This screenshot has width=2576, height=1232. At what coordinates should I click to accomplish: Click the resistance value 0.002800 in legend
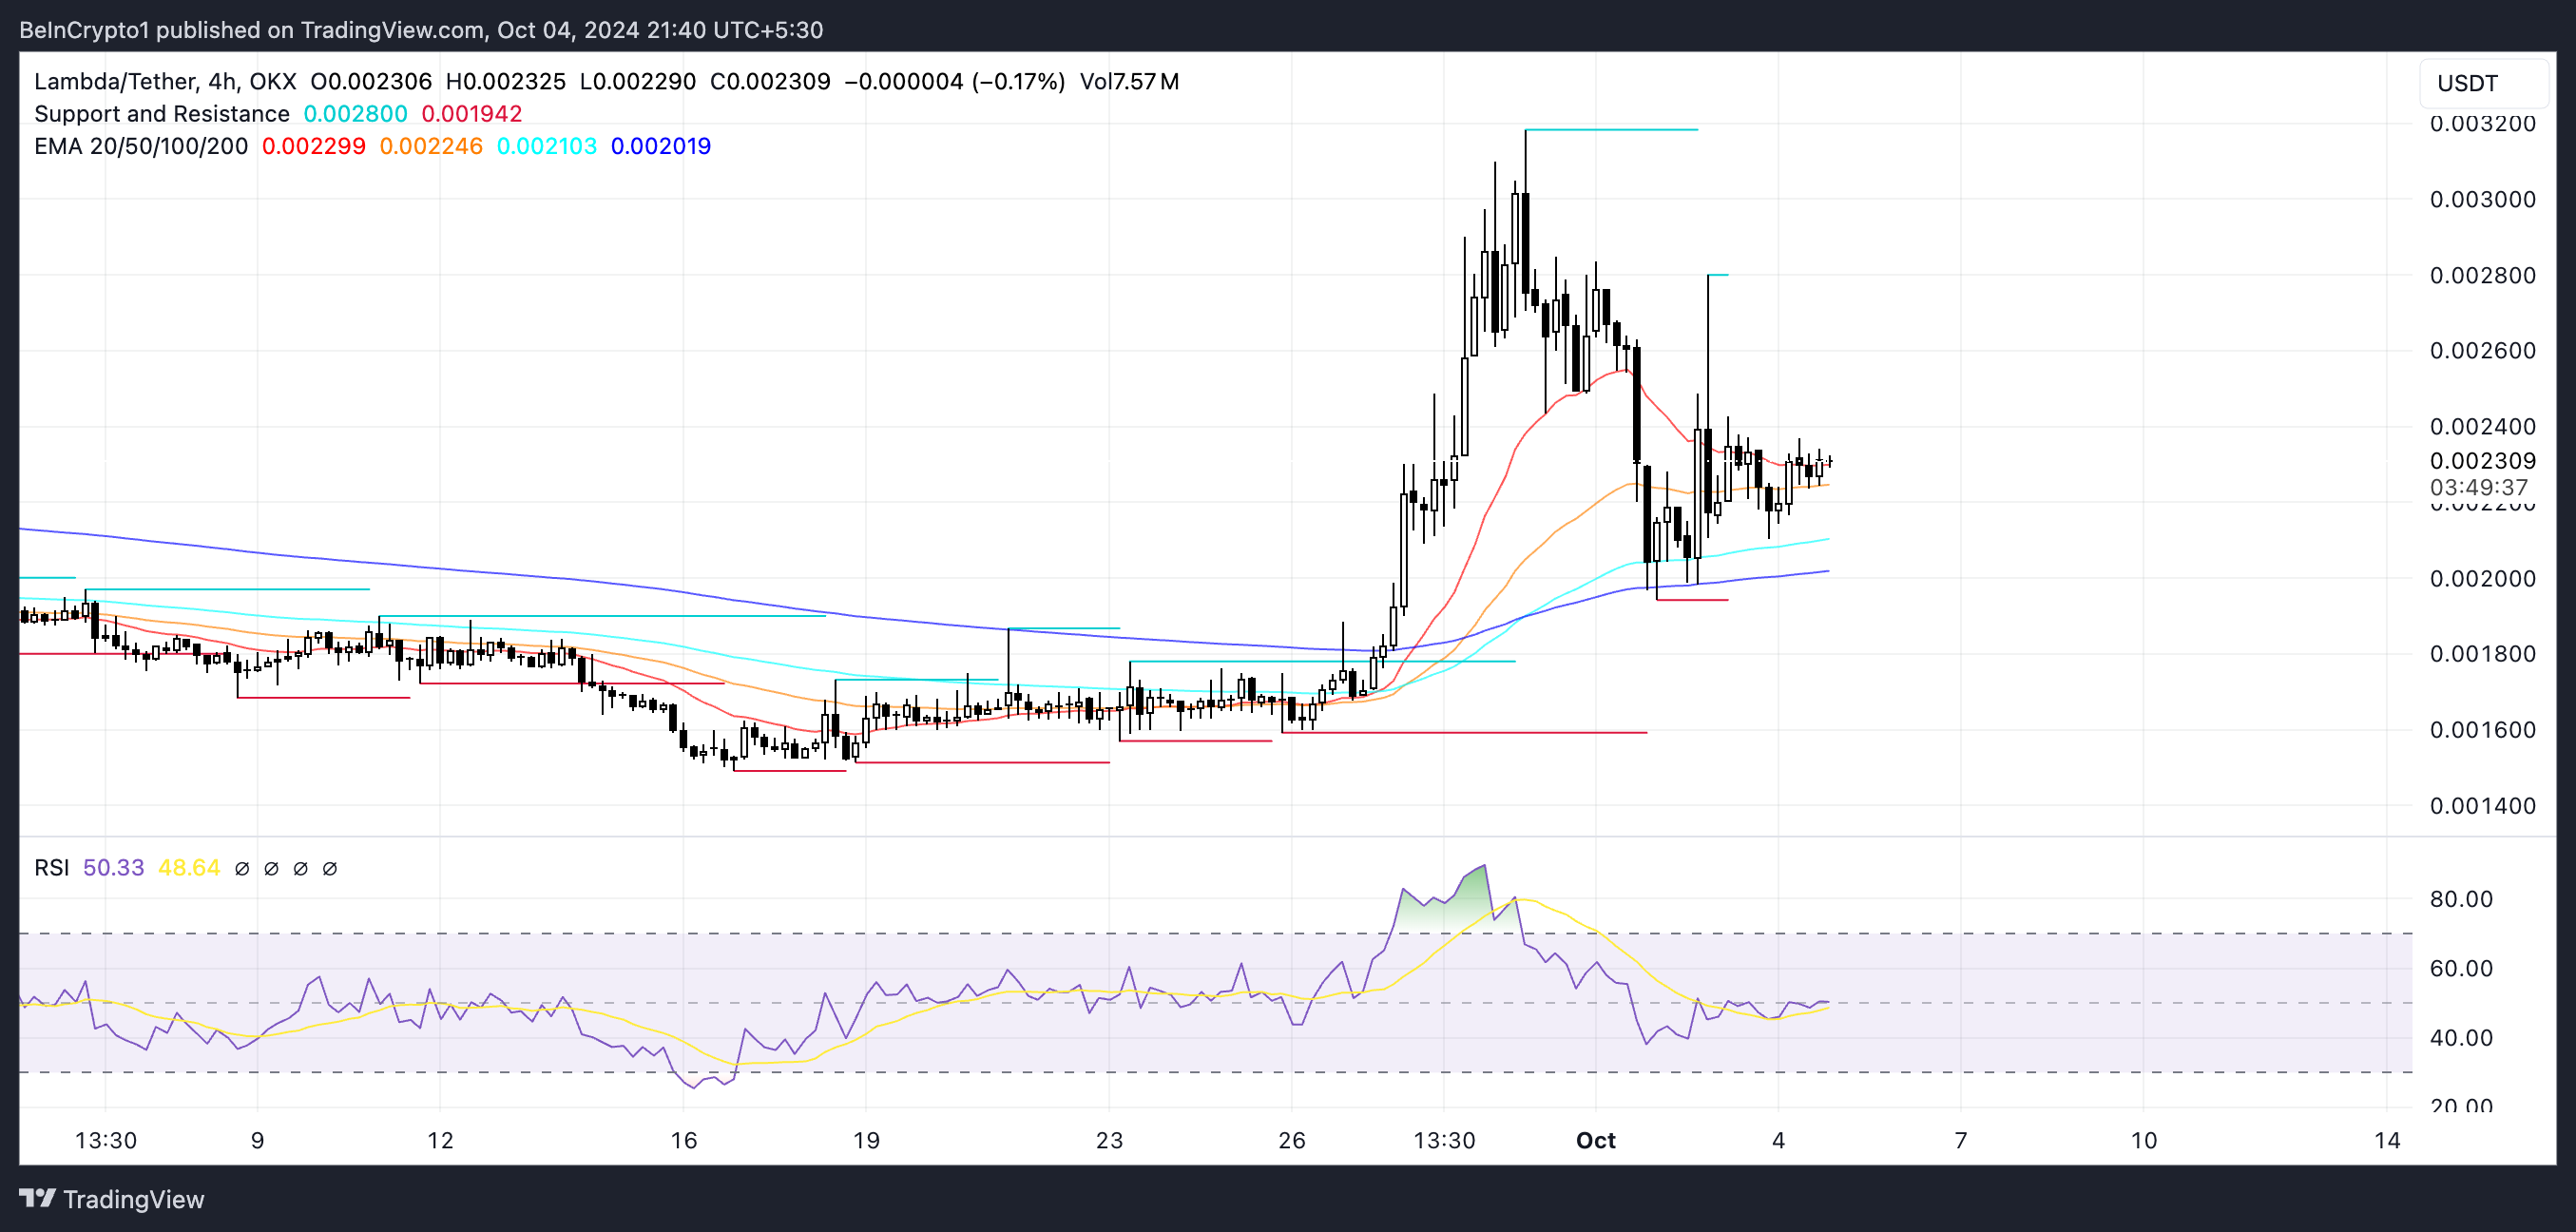[x=355, y=114]
